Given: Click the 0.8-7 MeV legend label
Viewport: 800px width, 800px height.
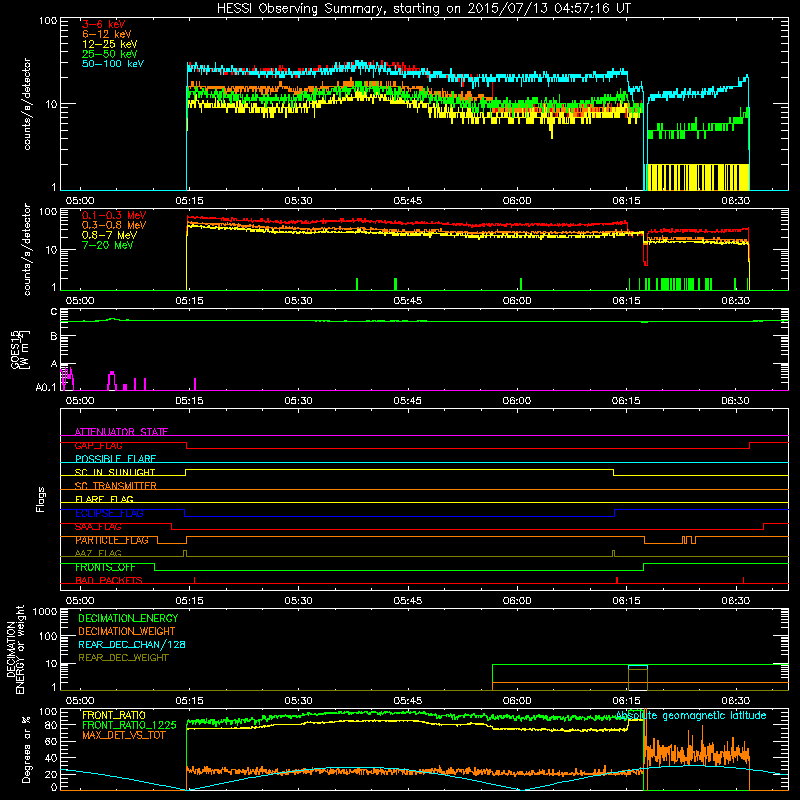Looking at the screenshot, I should 109,235.
